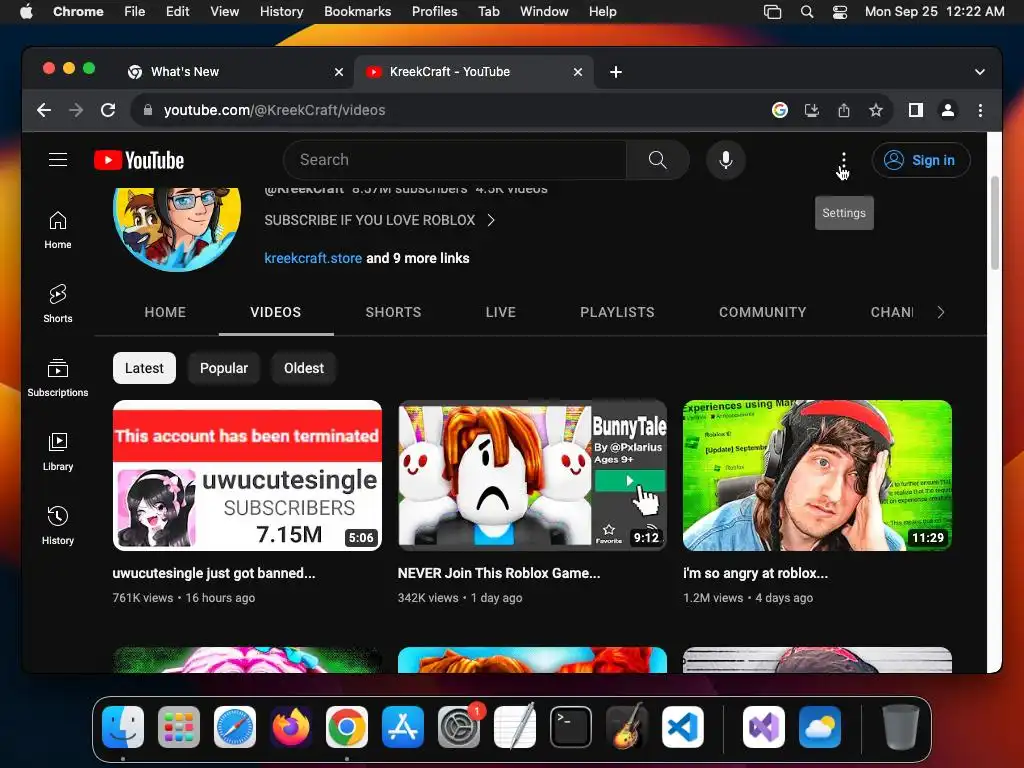Open Safari from the Dock
The height and width of the screenshot is (768, 1024).
click(235, 727)
